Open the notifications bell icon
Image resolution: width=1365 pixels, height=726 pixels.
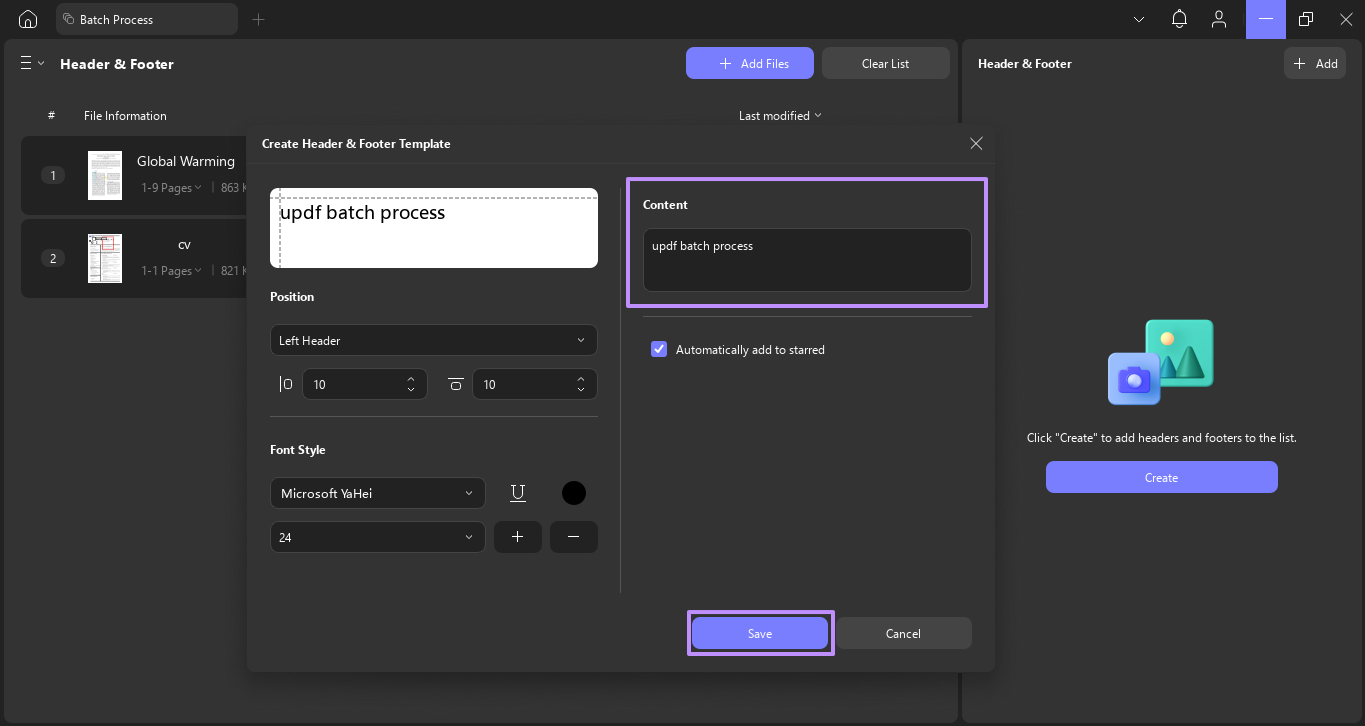tap(1180, 19)
